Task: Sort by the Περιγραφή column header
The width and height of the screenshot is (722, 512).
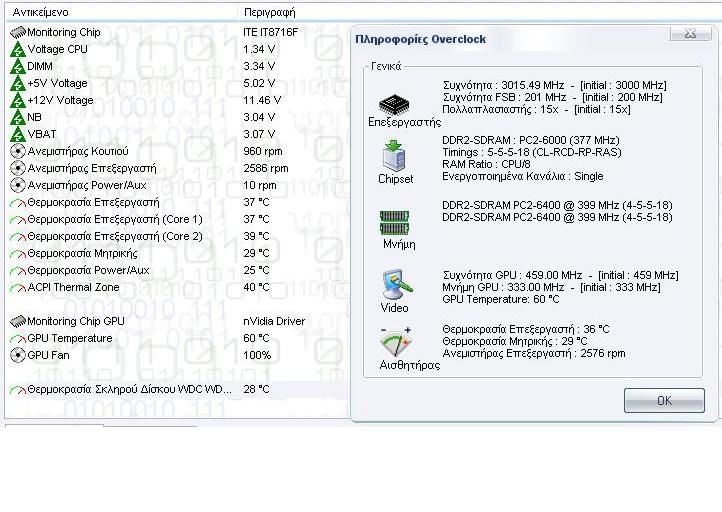Action: (x=269, y=12)
